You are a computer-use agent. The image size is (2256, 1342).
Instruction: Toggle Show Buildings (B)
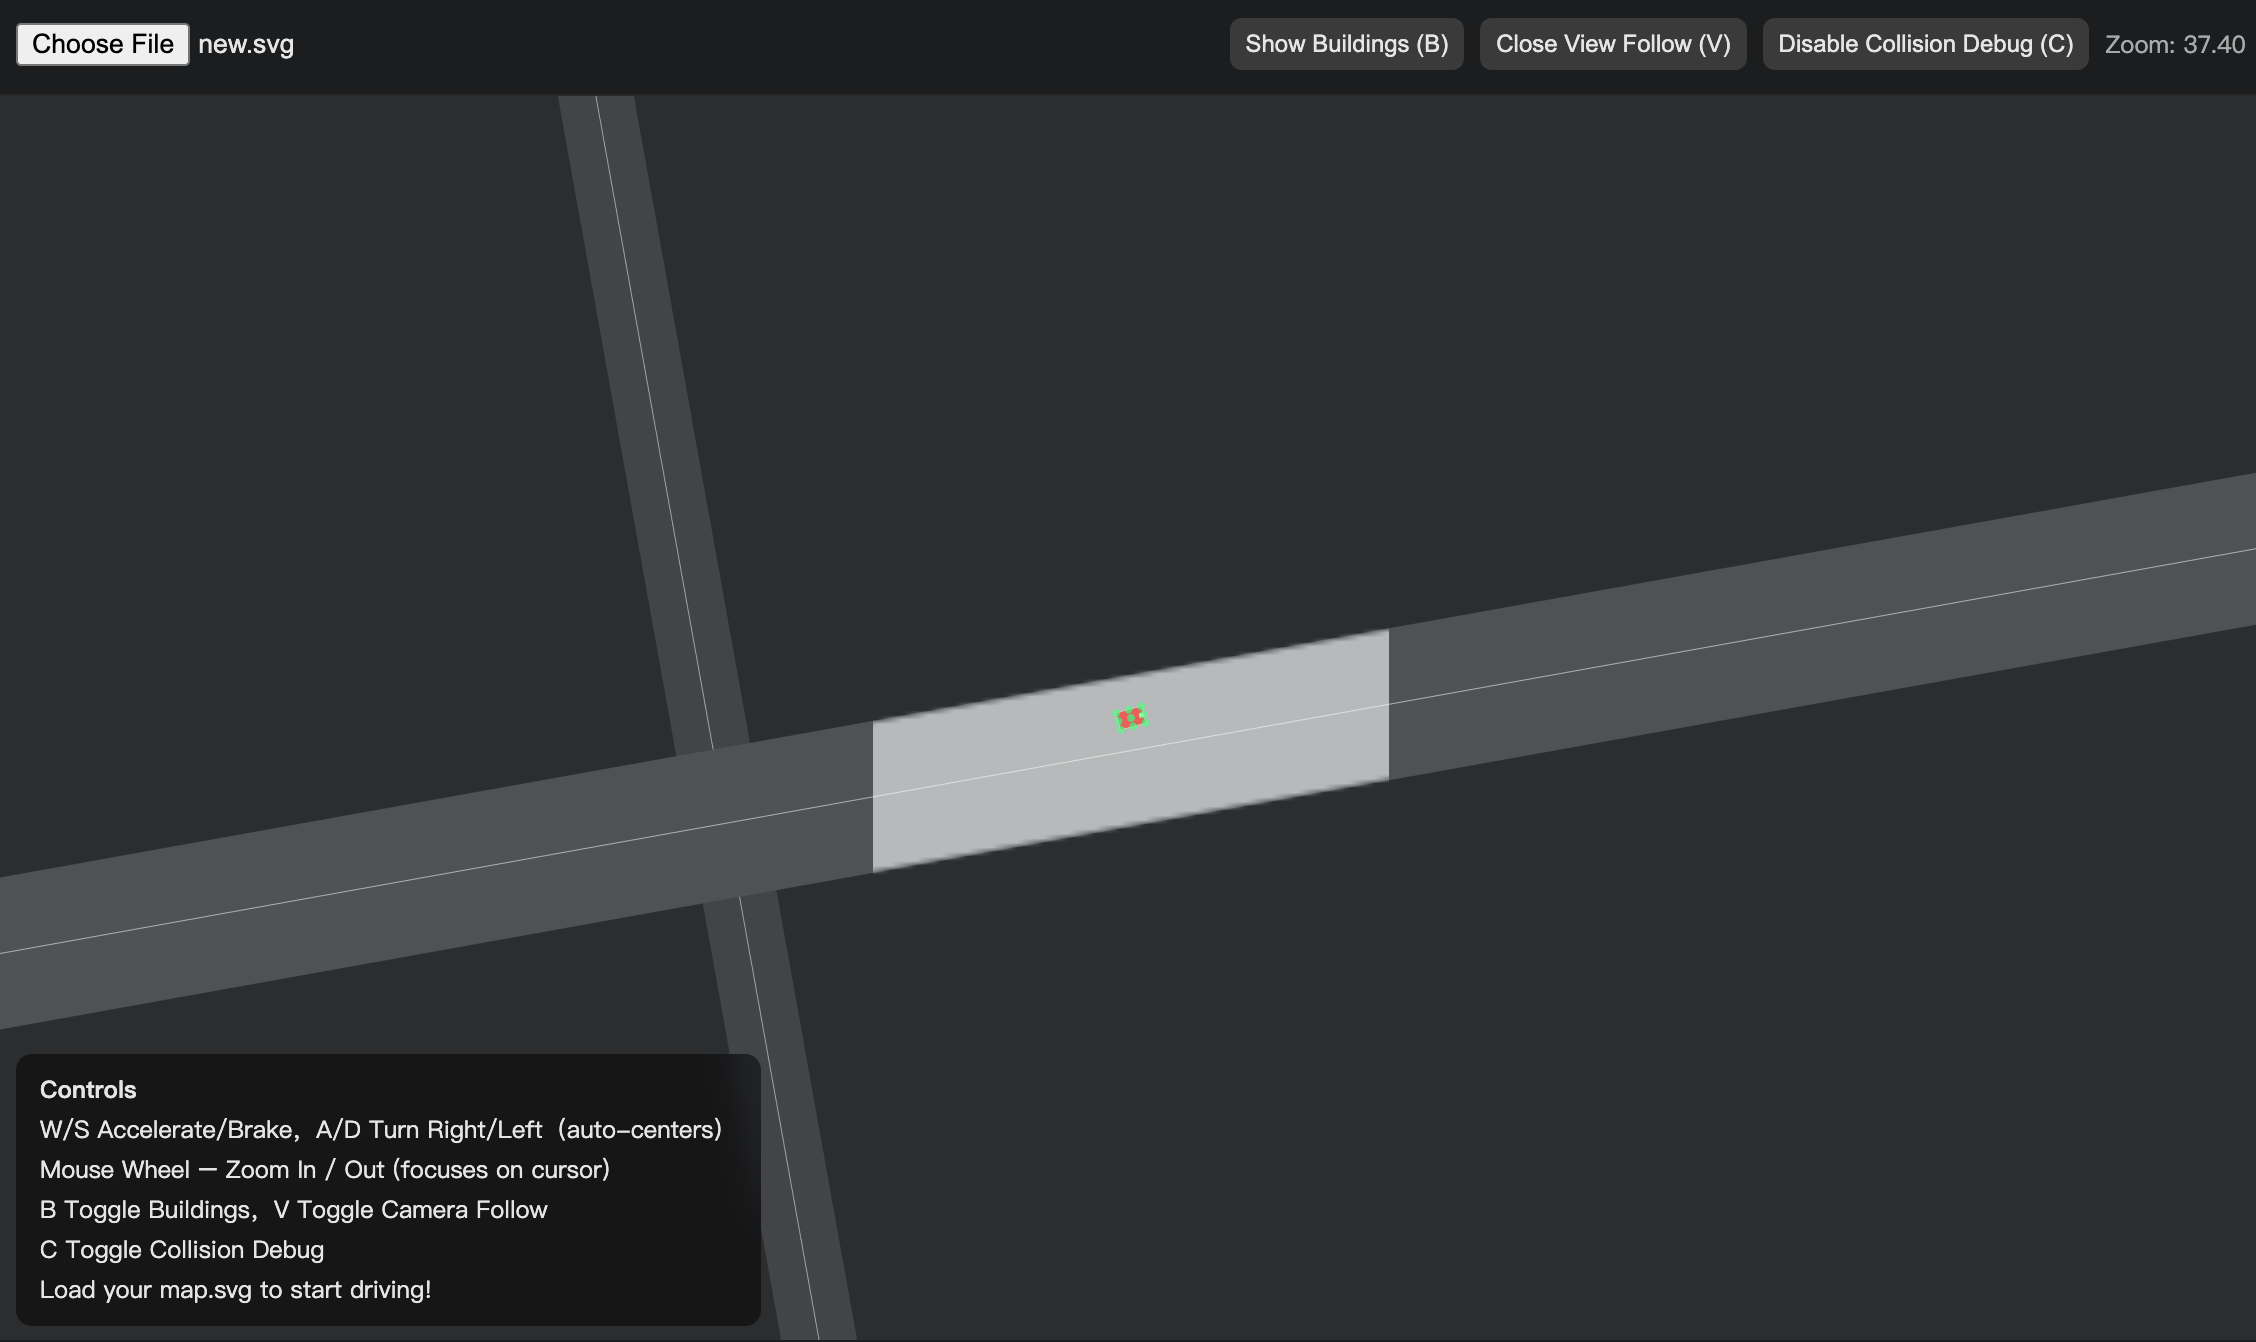1346,44
